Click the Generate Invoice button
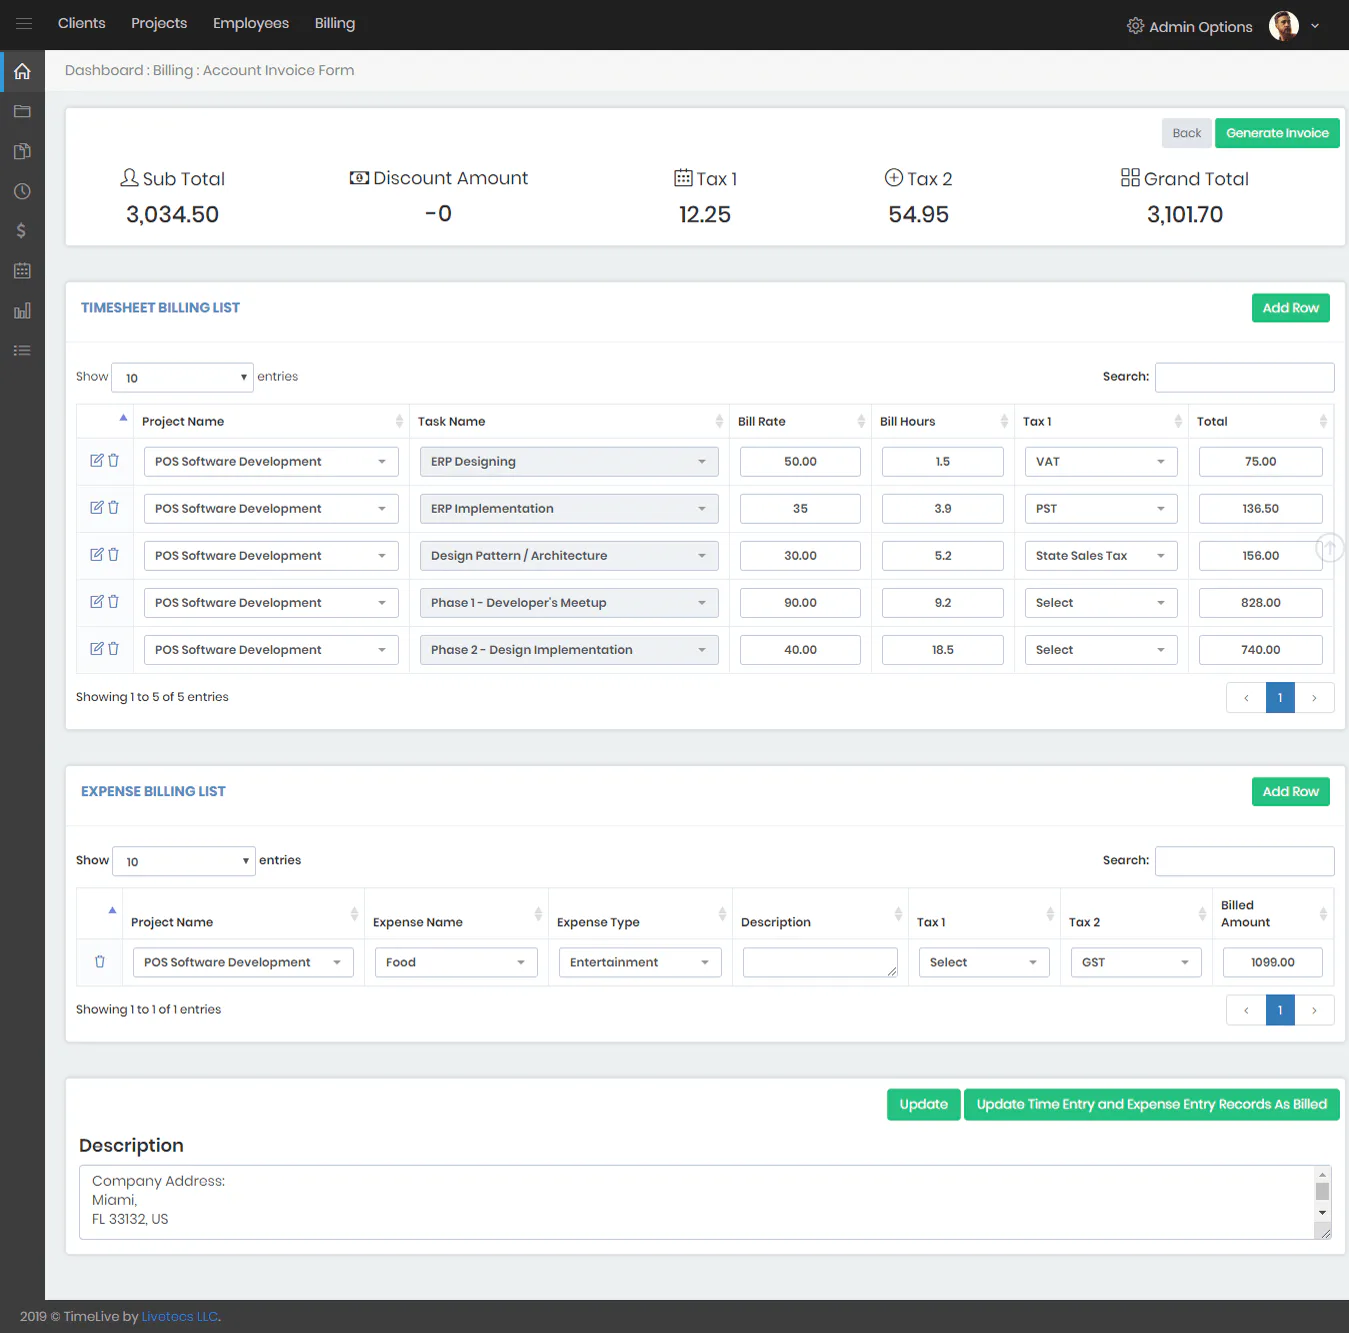 1277,133
